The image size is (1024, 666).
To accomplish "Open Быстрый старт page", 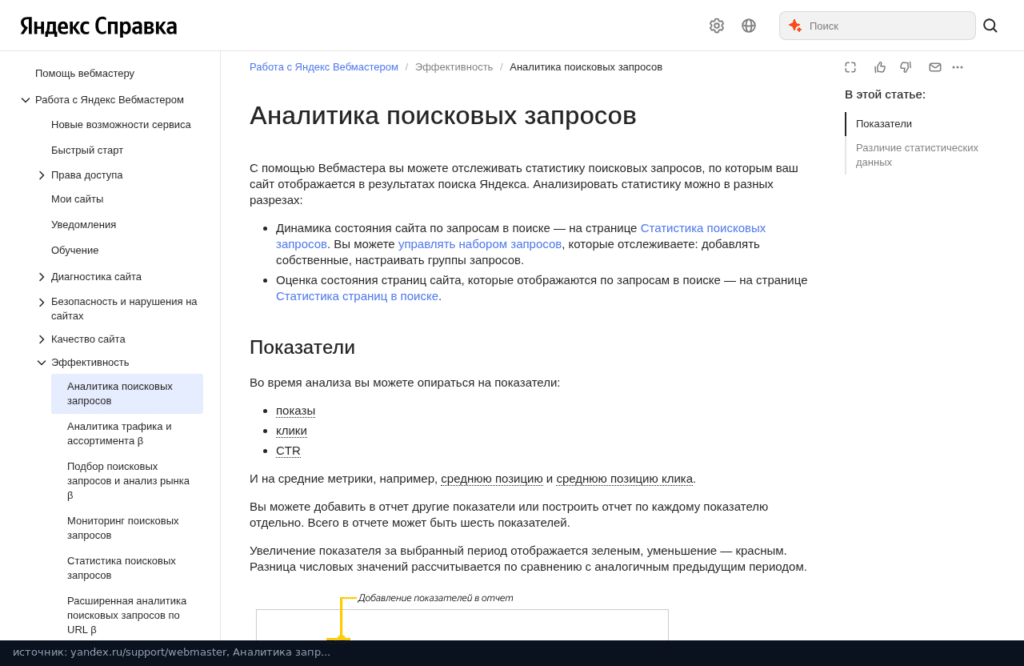I will 87,150.
